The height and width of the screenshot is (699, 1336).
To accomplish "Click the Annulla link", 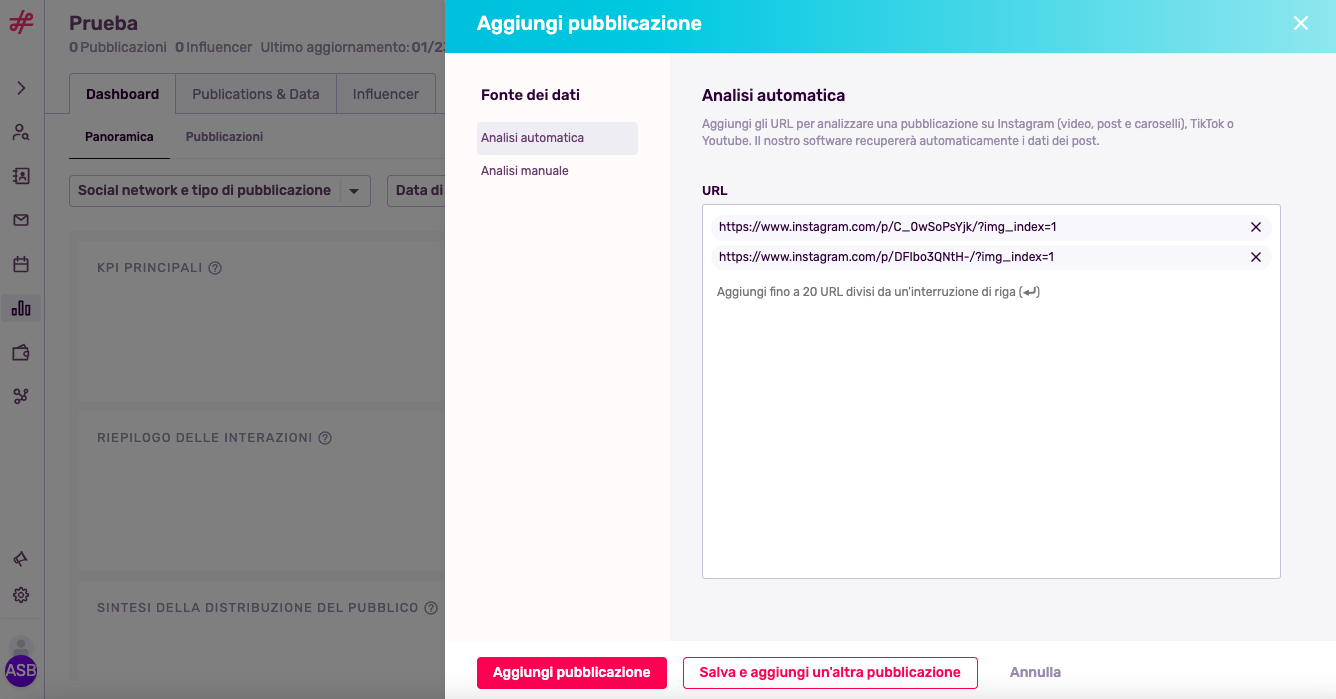I will (1035, 673).
